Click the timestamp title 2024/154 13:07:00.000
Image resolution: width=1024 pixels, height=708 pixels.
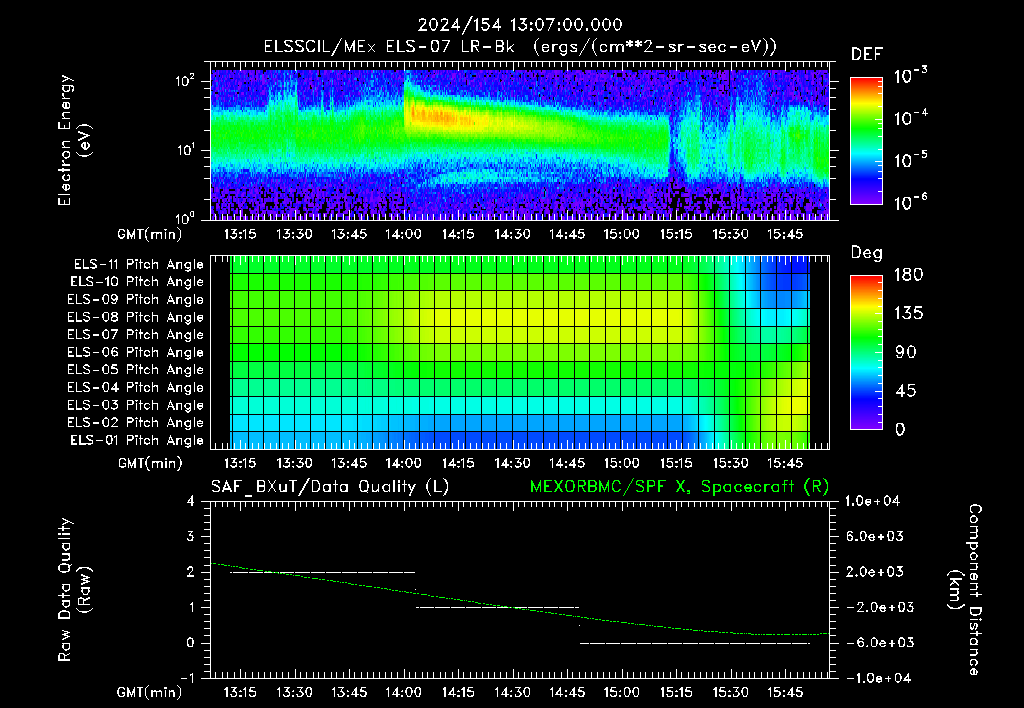pos(520,25)
